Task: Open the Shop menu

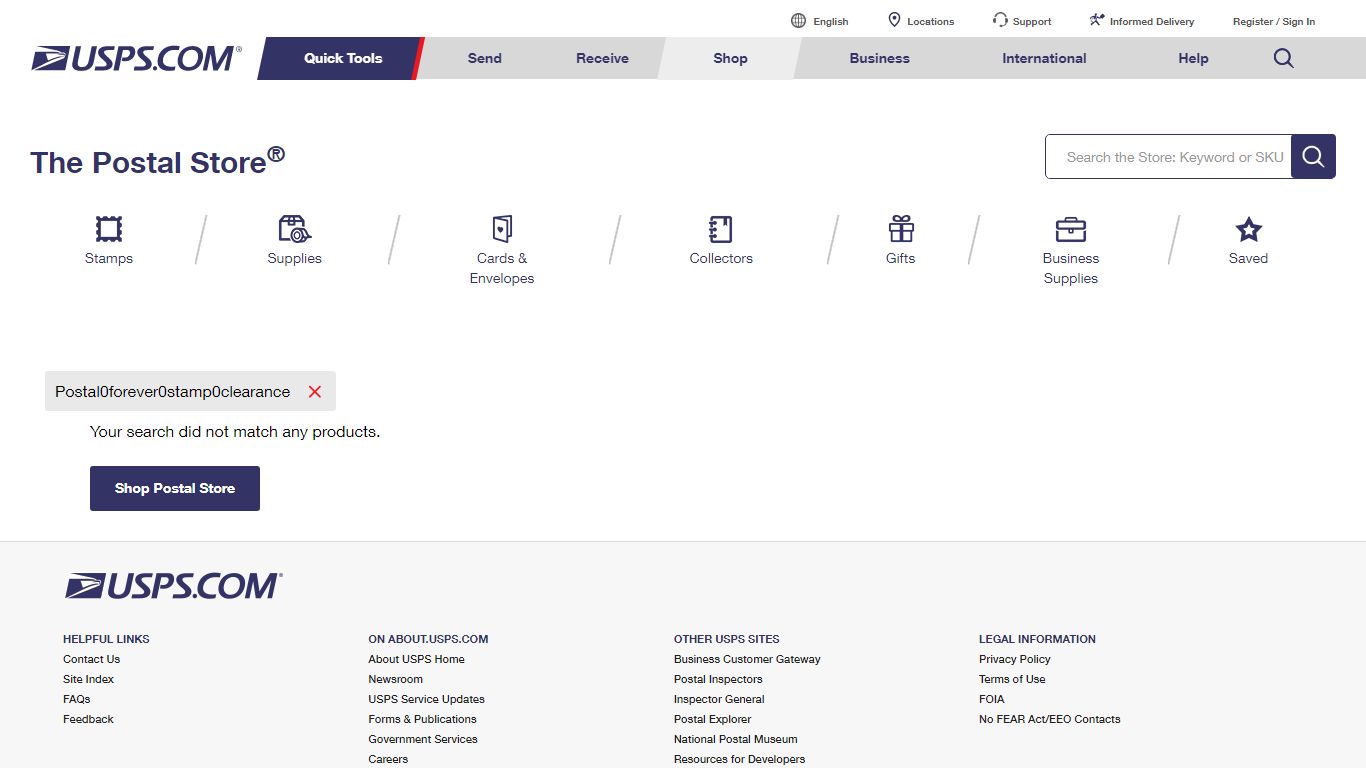Action: click(x=730, y=58)
